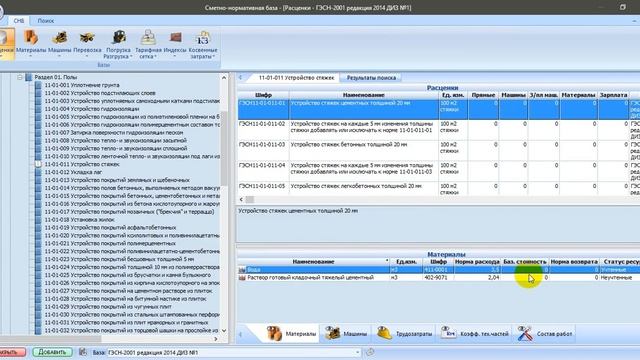This screenshot has width=640, height=360.
Task: Open the База selection dropdown
Action: pos(357,352)
